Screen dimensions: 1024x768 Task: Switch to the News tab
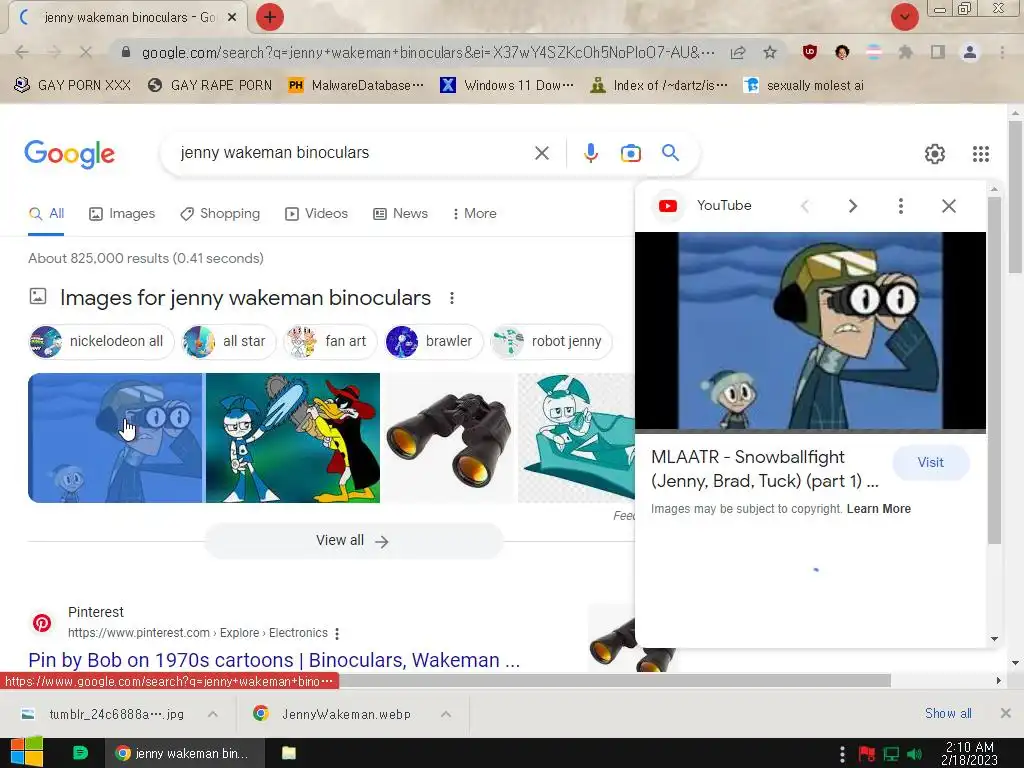pos(400,214)
